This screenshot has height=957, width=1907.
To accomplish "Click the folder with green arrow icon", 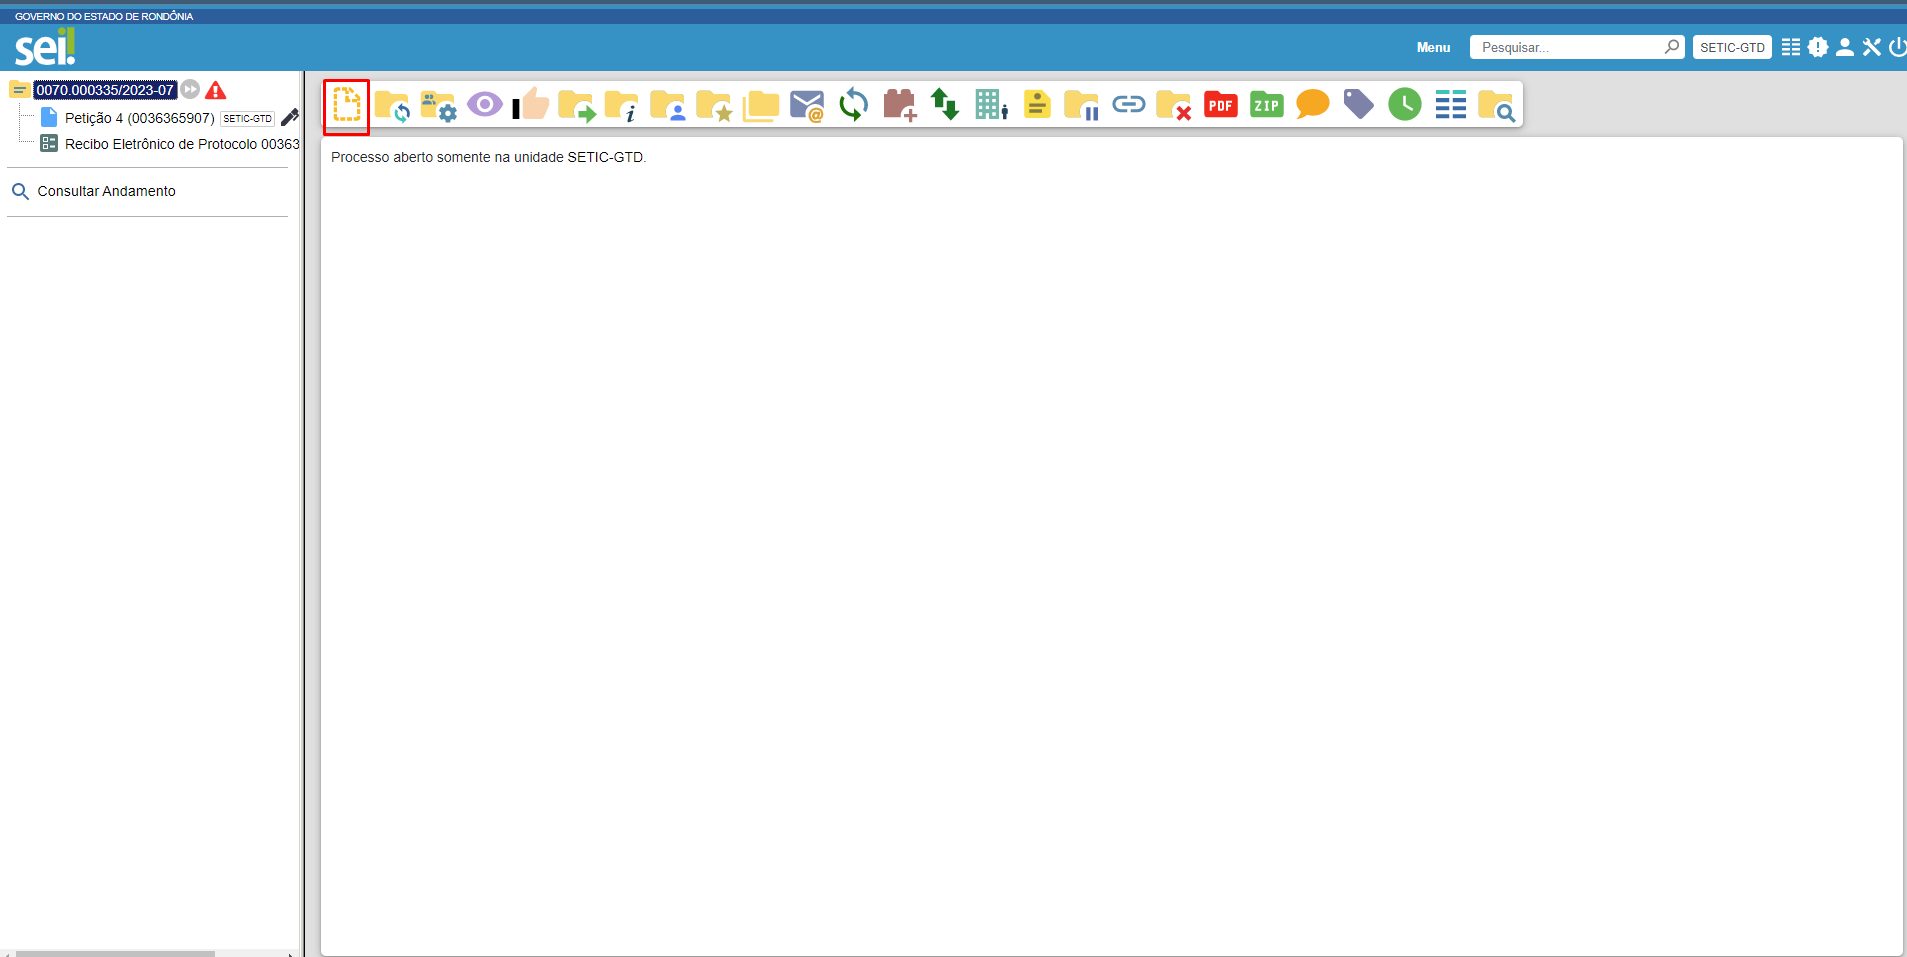I will pos(577,105).
